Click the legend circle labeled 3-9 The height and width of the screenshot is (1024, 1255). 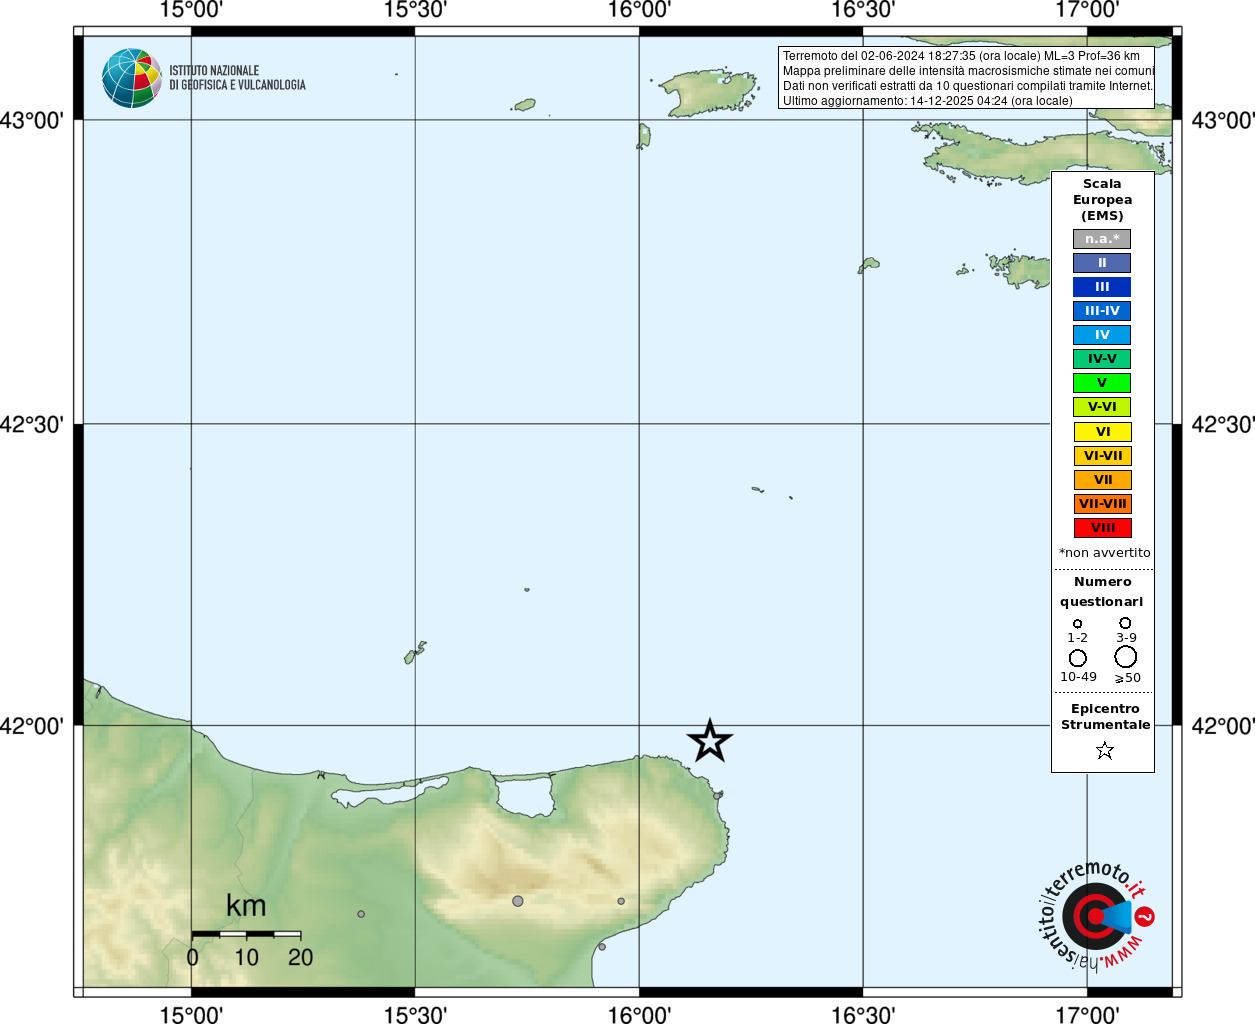[1125, 623]
